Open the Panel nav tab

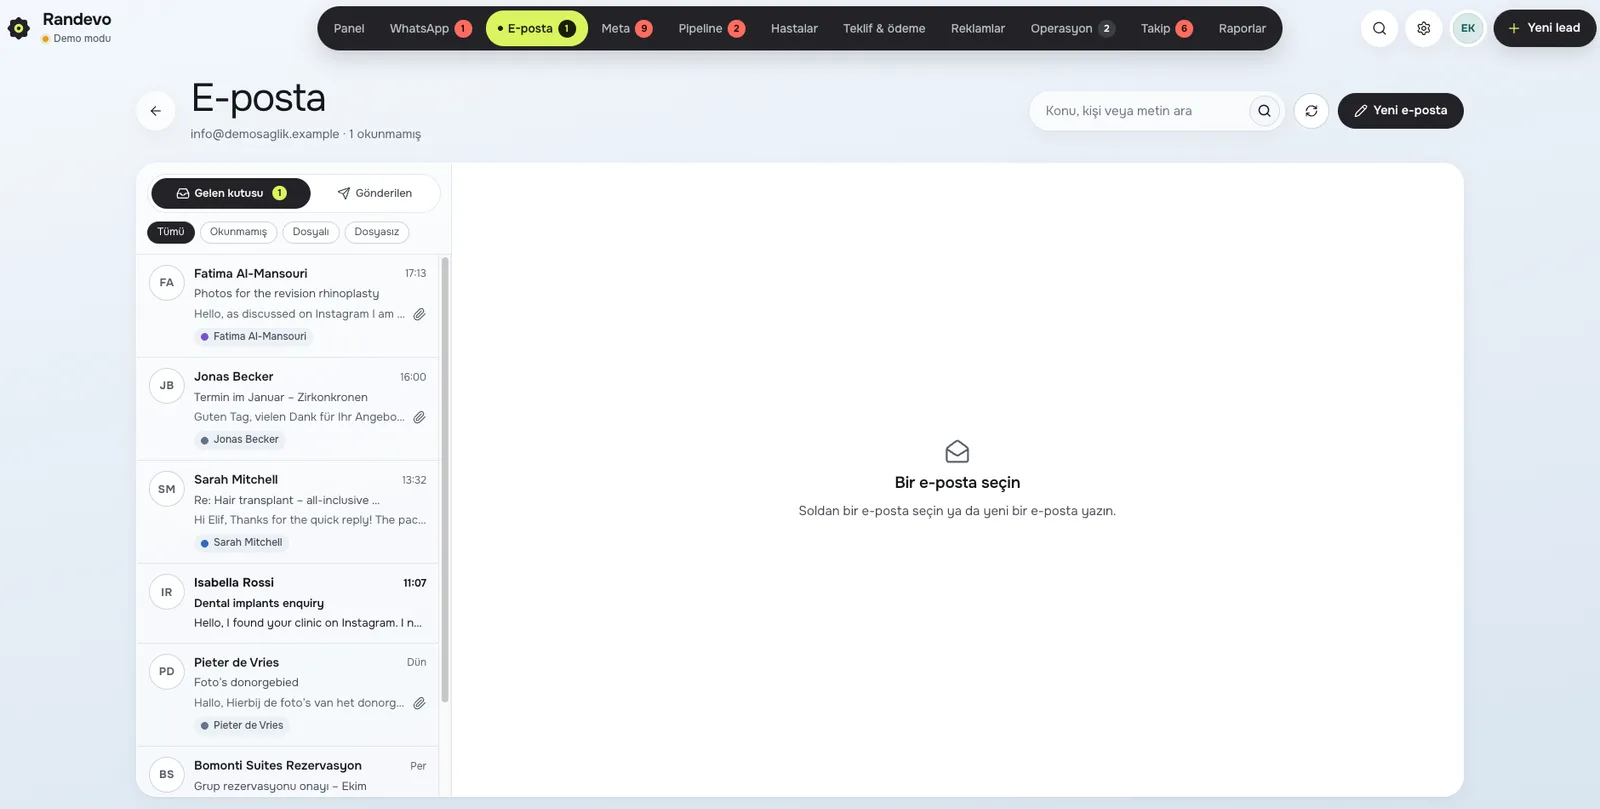[x=349, y=28]
